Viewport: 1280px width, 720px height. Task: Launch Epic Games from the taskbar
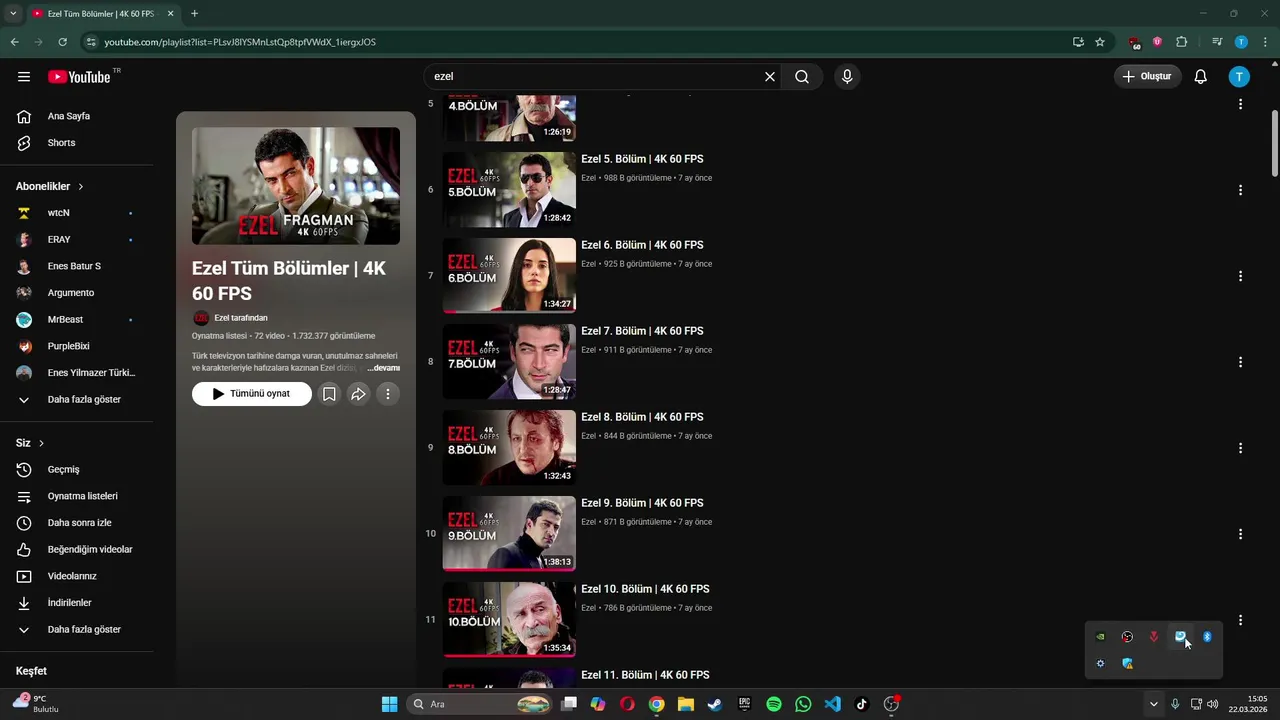[744, 704]
